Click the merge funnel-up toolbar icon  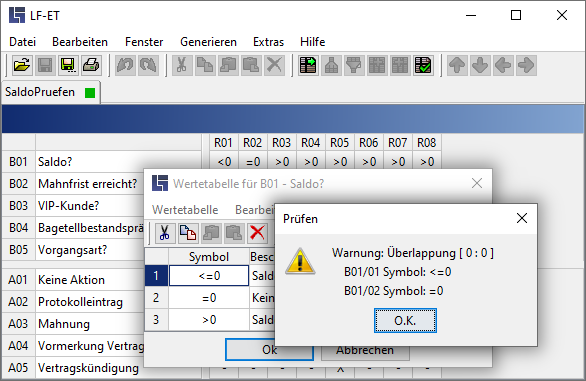click(x=331, y=65)
